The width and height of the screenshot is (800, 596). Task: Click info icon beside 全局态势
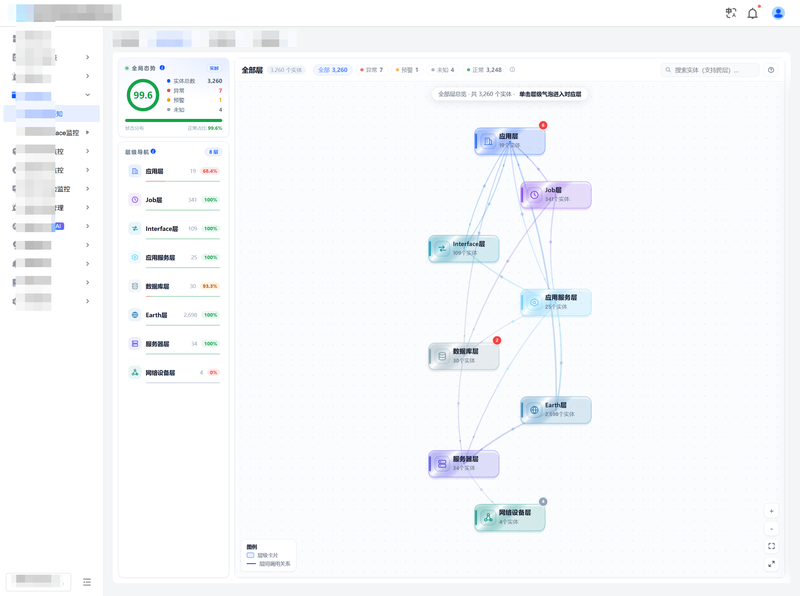162,68
